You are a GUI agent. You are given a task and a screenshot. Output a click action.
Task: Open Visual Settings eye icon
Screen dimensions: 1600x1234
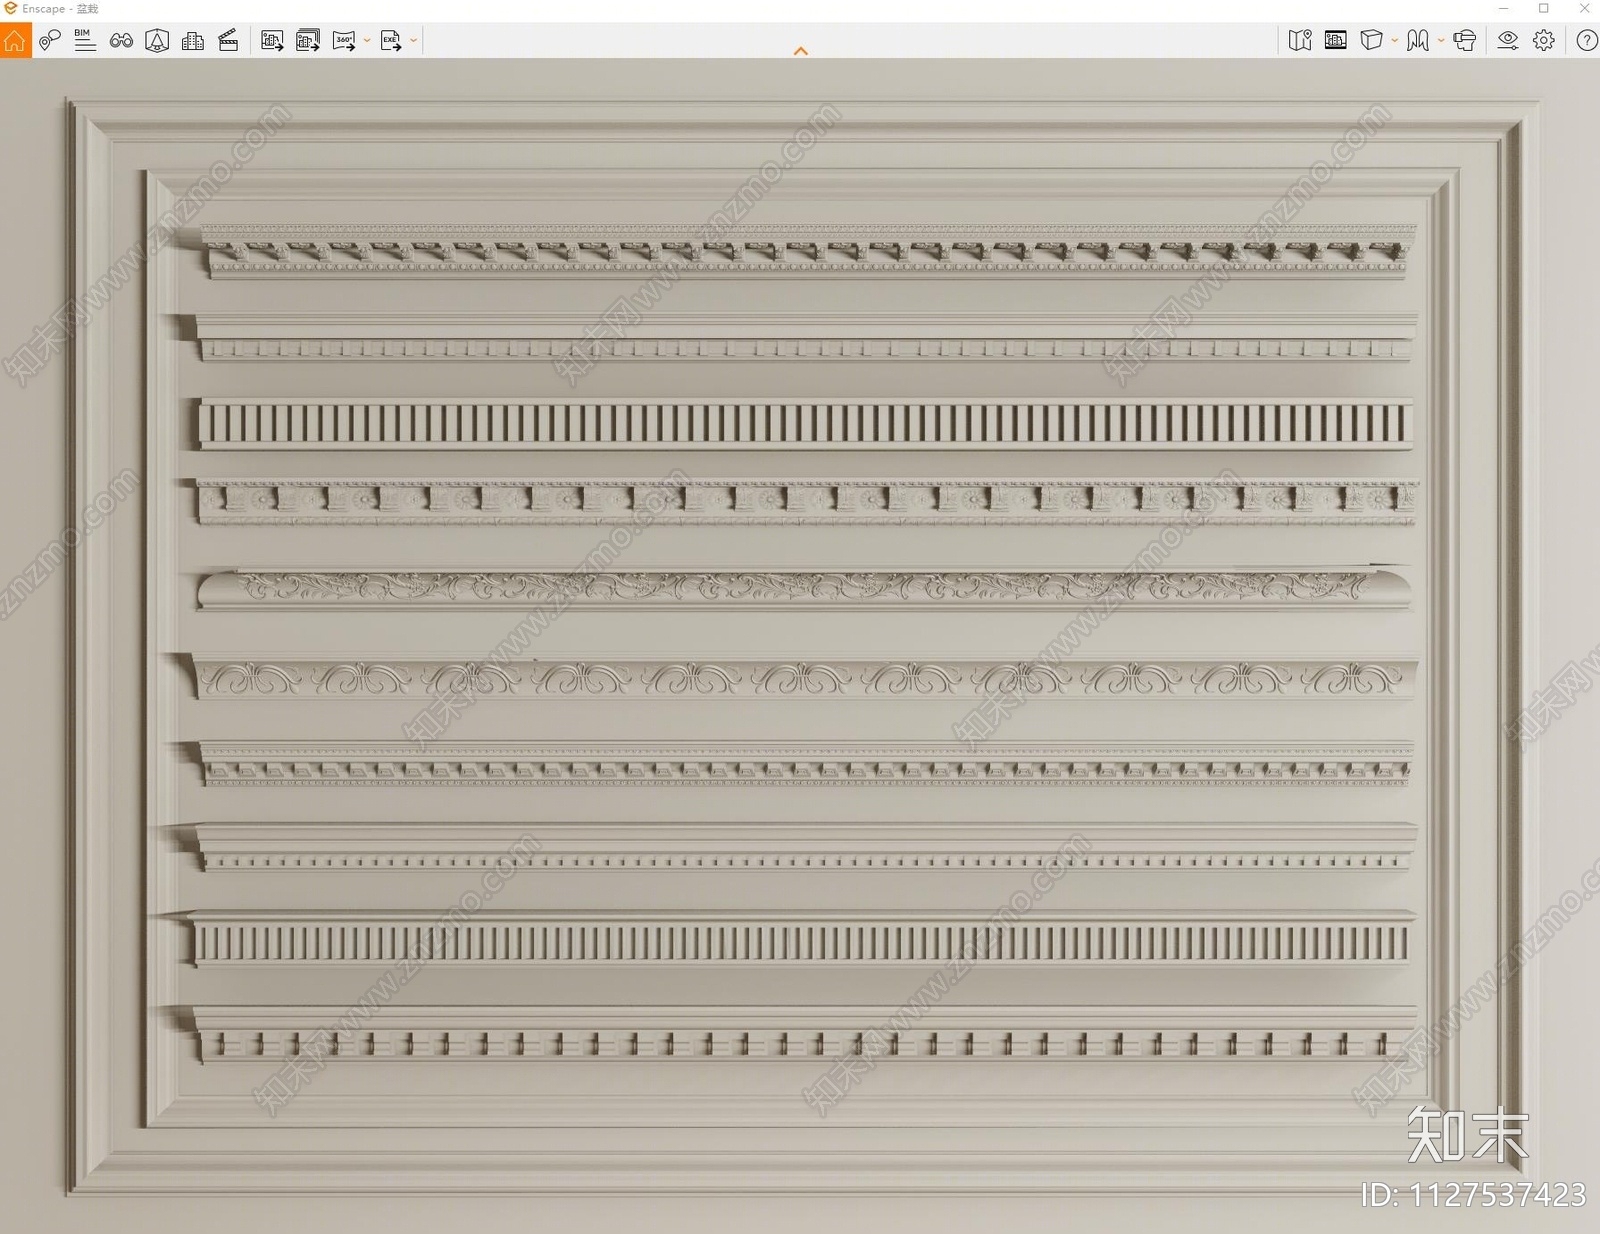pos(1508,40)
